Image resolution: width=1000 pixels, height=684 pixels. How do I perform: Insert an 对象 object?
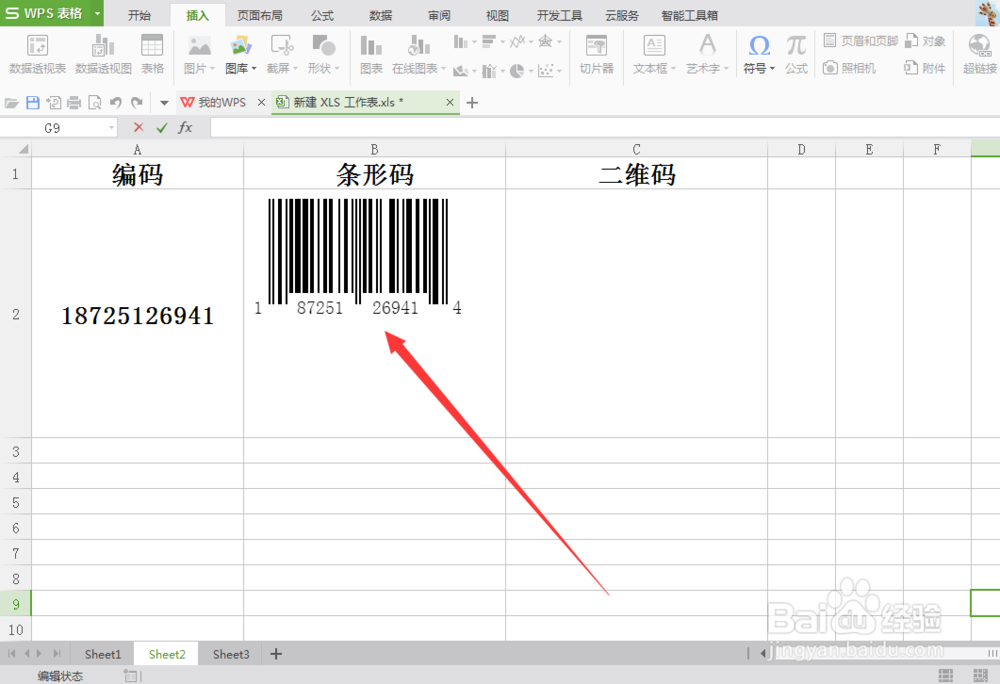coord(925,41)
